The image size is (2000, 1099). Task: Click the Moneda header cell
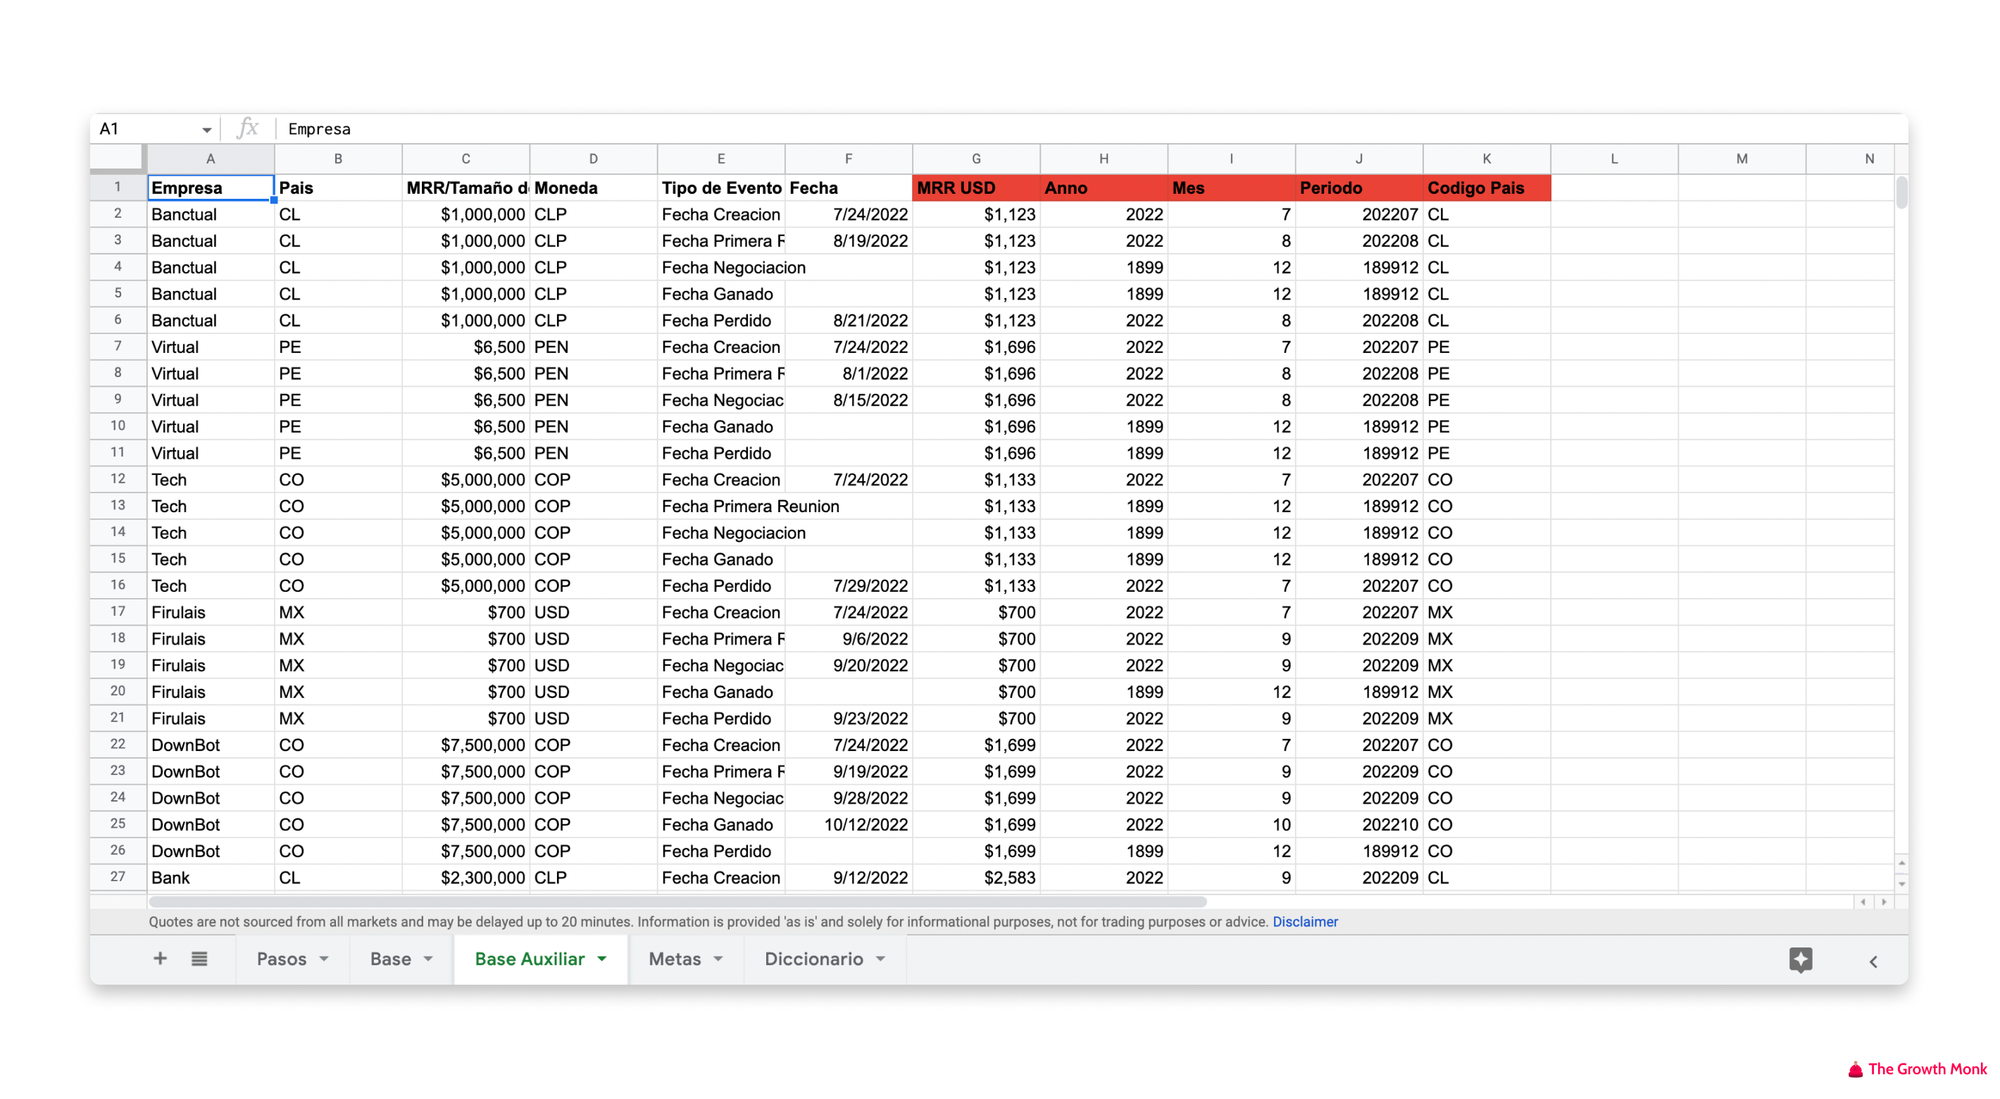(593, 188)
